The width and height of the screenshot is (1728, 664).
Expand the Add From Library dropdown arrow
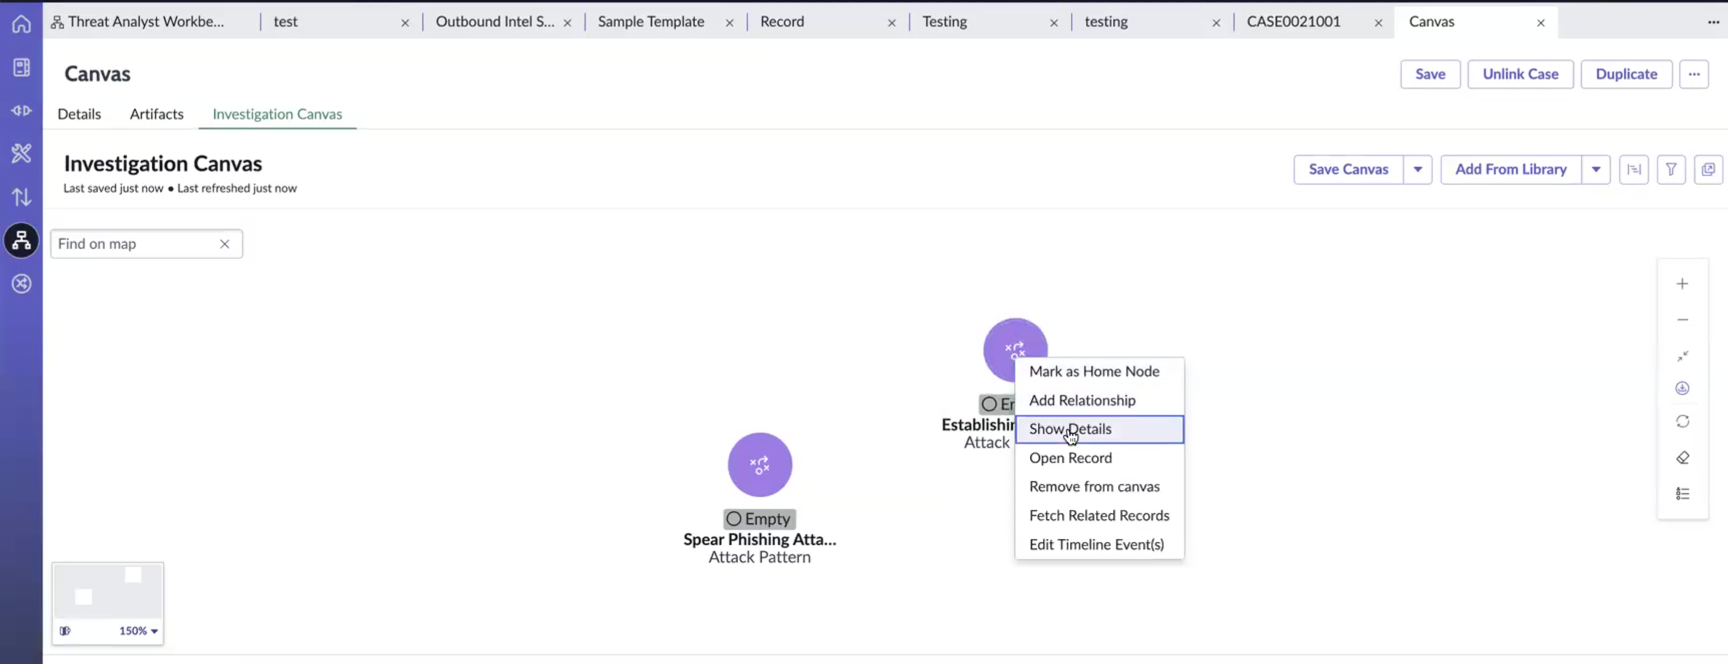tap(1596, 170)
